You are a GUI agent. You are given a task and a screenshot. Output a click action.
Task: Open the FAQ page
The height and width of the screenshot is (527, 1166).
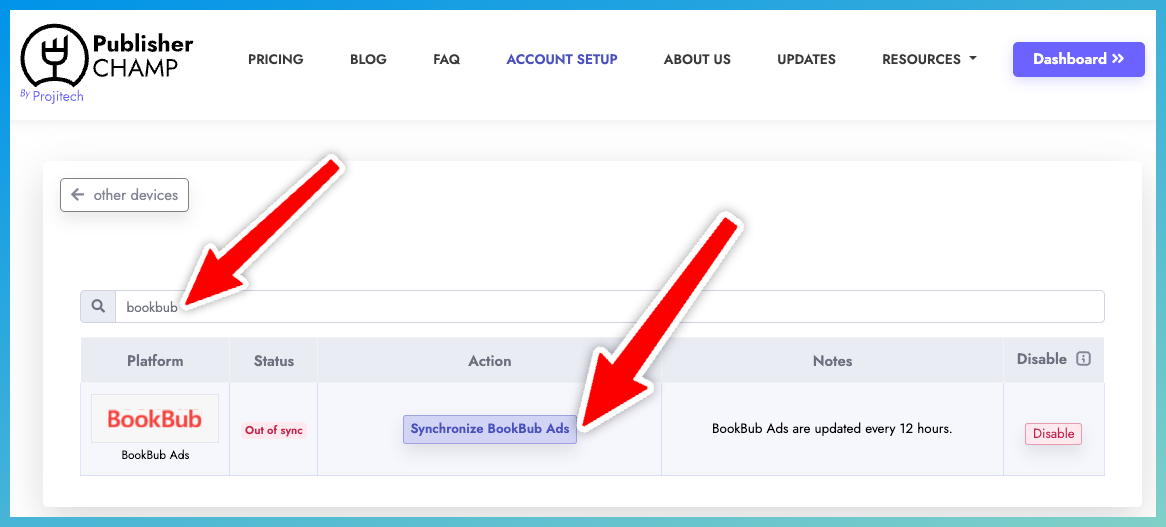tap(446, 59)
